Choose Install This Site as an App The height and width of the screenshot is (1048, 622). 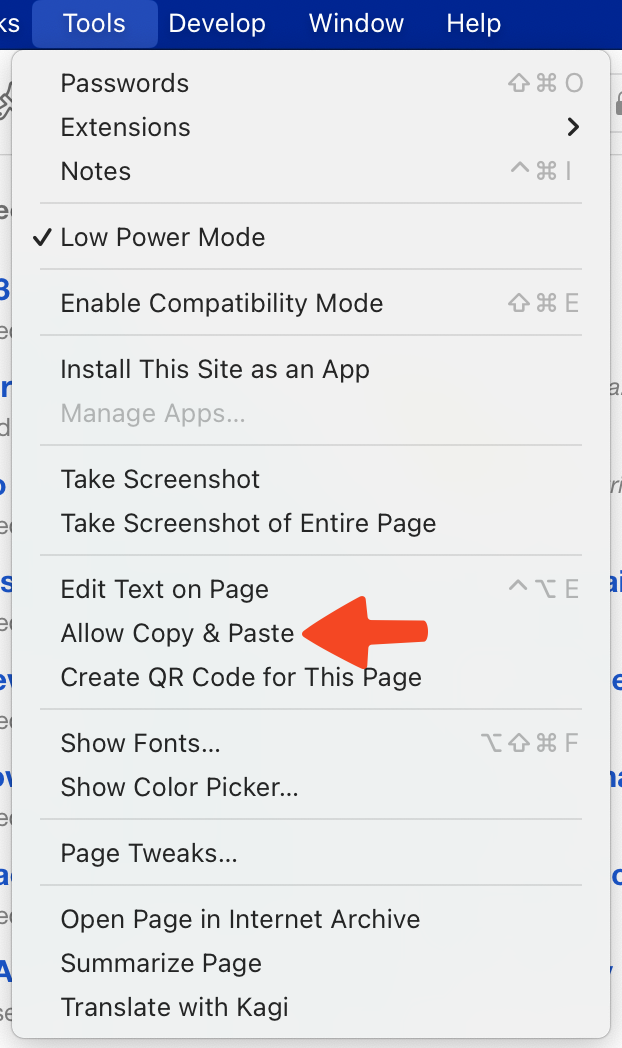pyautogui.click(x=311, y=370)
